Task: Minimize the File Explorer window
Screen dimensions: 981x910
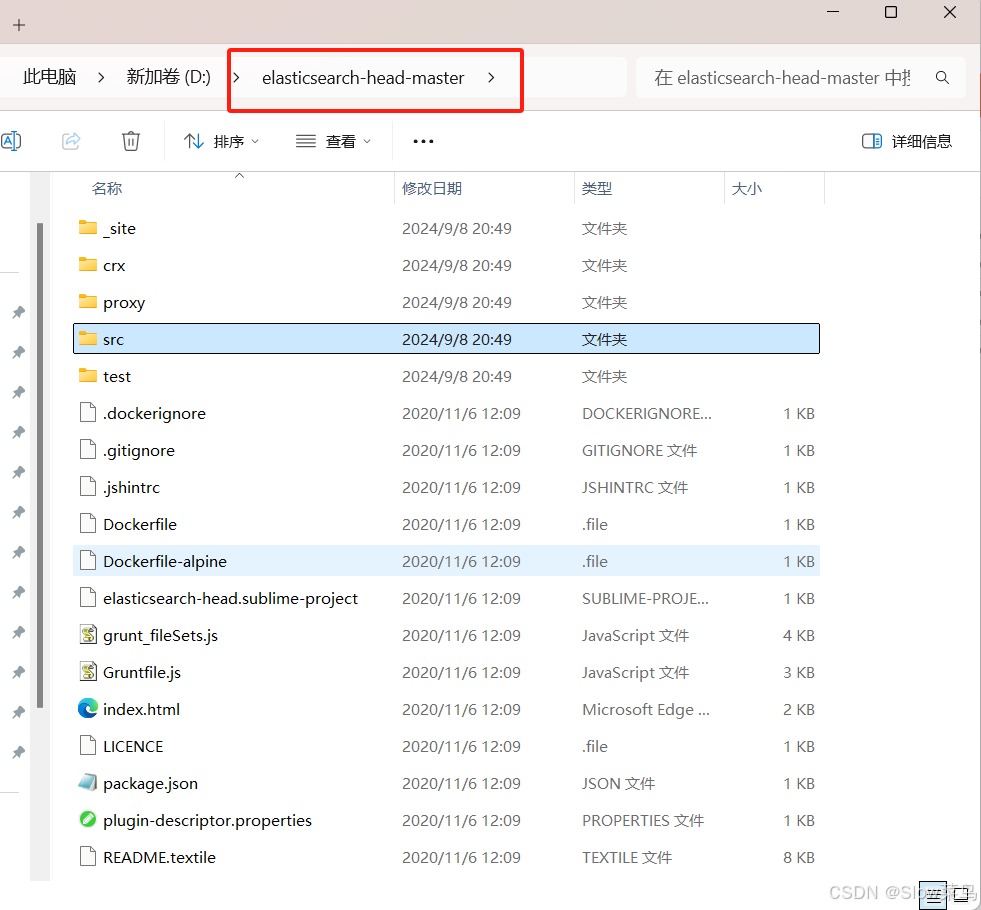Action: pos(833,12)
